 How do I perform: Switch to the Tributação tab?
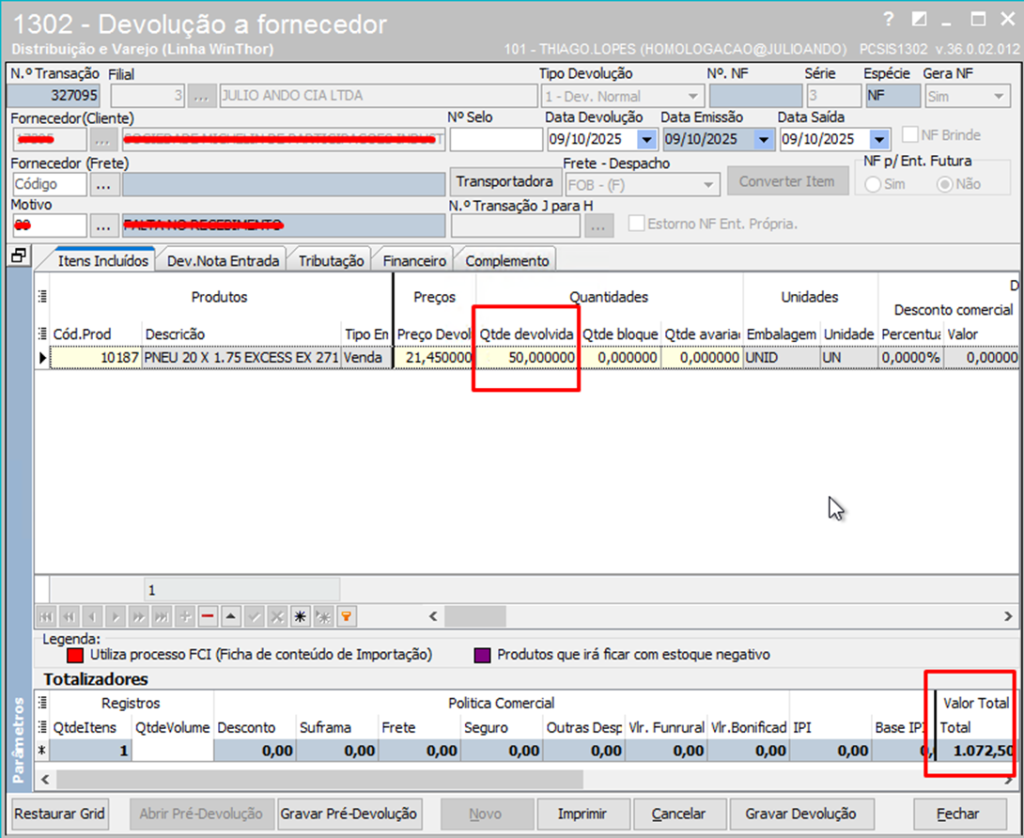coord(331,261)
